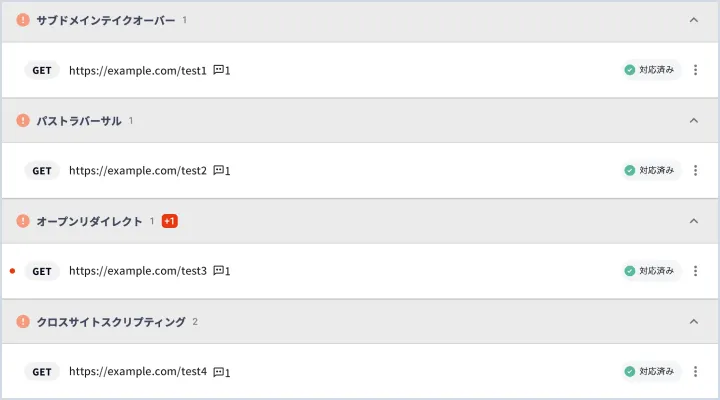Click warning icon beside サブドメインテイクオーバー
Viewport: 720px width, 400px height.
(x=23, y=20)
